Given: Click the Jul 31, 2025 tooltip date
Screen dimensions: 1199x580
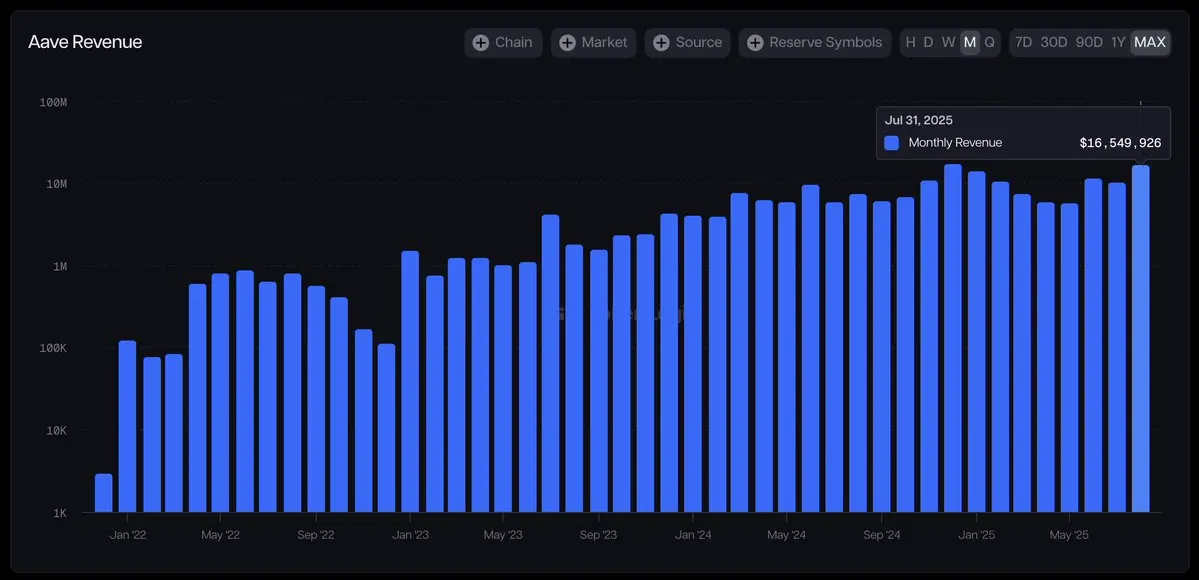Looking at the screenshot, I should pyautogui.click(x=918, y=120).
